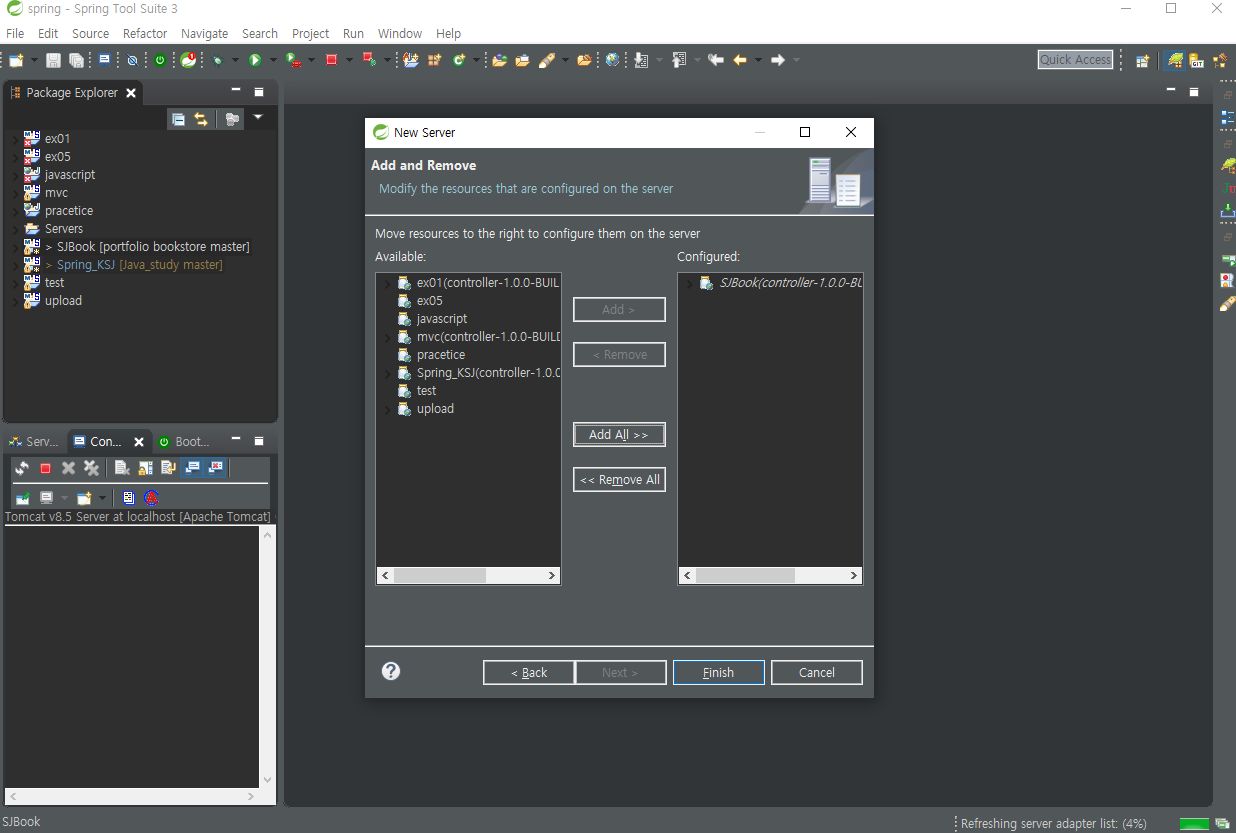Switch to the Boot Dashboard view tab

click(184, 441)
